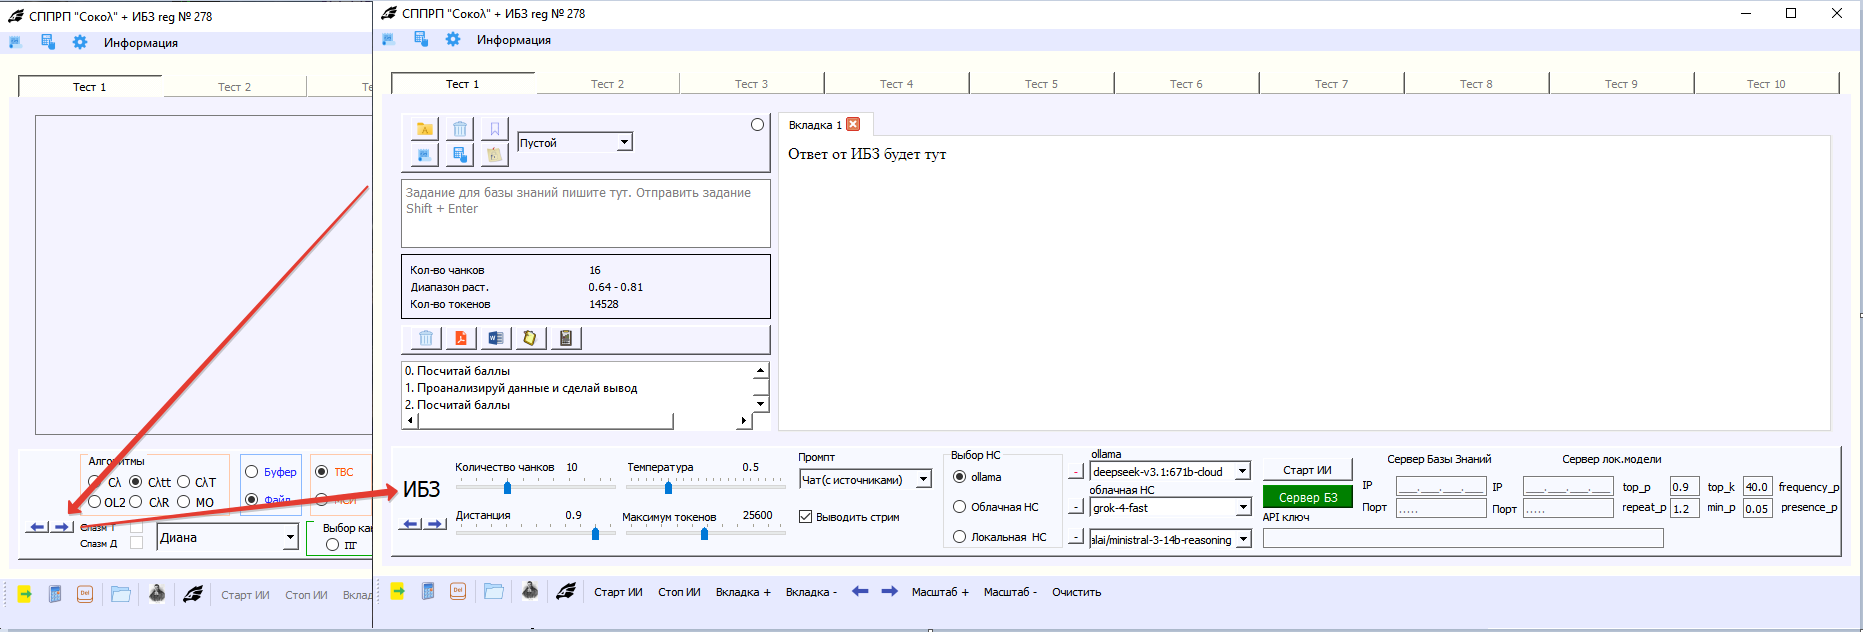Click the Температура slider handle
The image size is (1863, 632).
668,488
